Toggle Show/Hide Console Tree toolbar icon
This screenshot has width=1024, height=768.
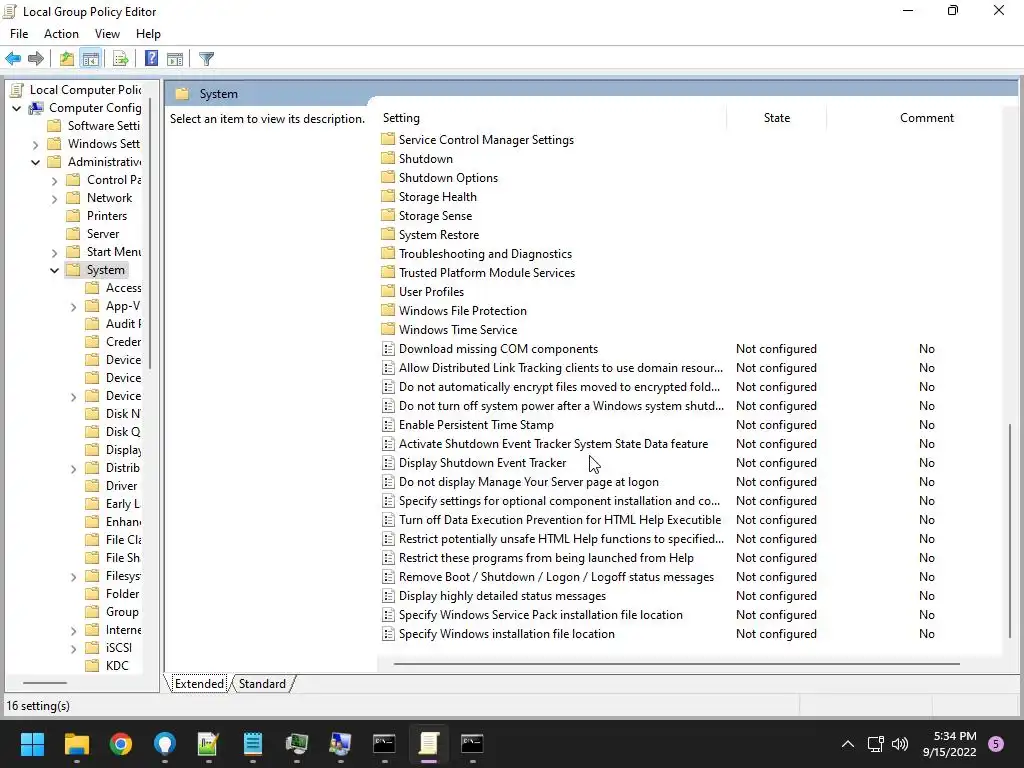(x=91, y=59)
